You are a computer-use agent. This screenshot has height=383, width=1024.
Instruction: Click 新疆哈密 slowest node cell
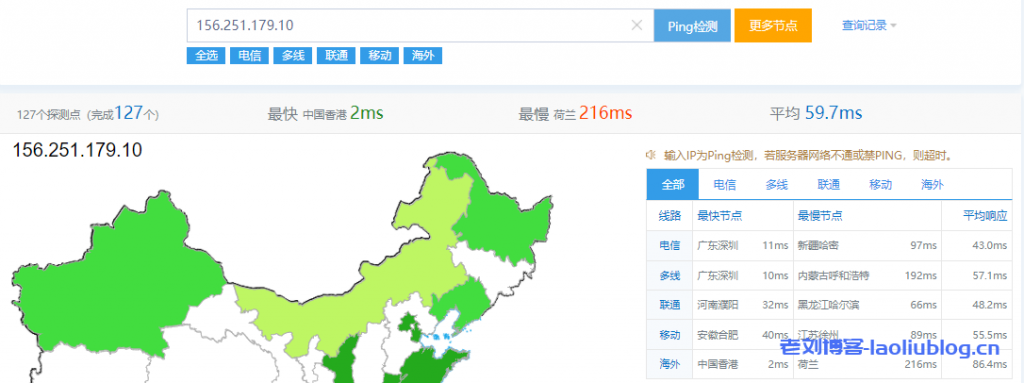(x=818, y=246)
